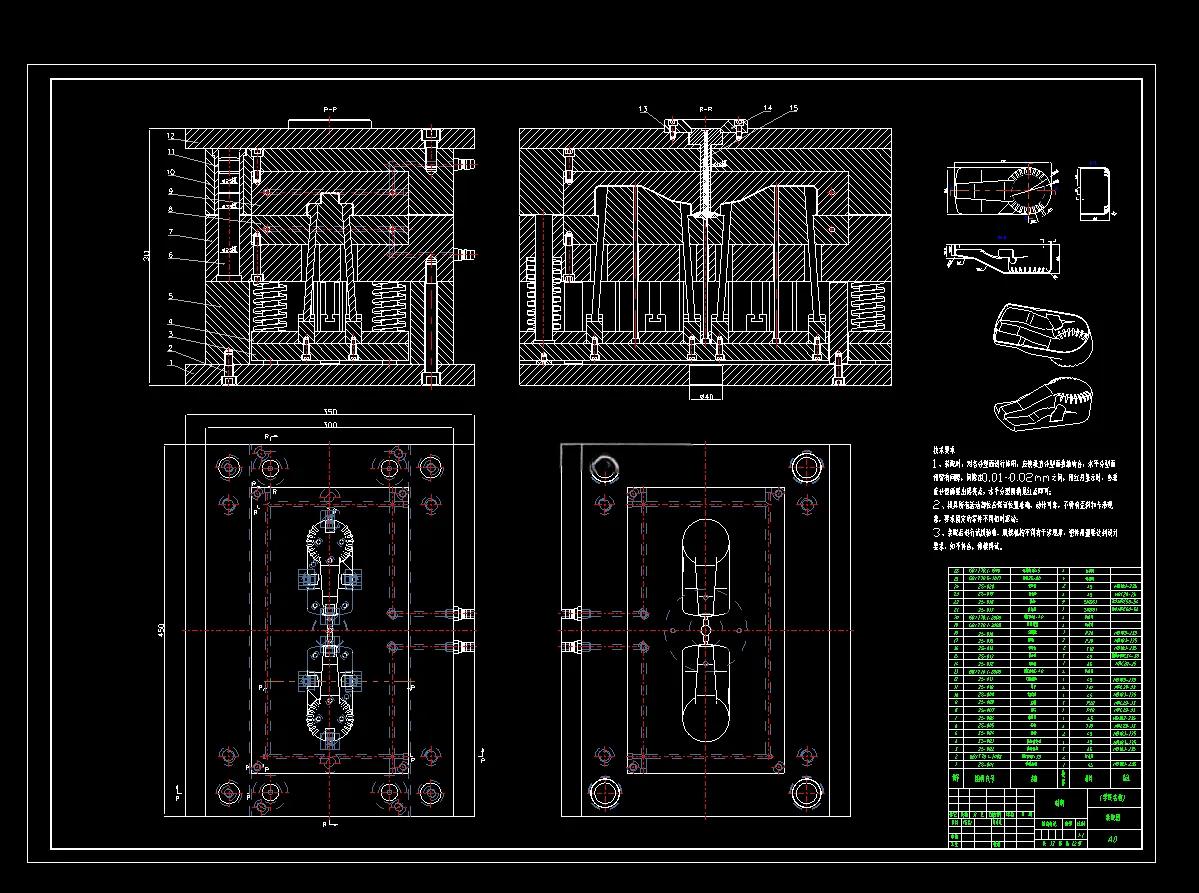Click part balloon number 15
Screen dimensions: 1199x893
[794, 109]
